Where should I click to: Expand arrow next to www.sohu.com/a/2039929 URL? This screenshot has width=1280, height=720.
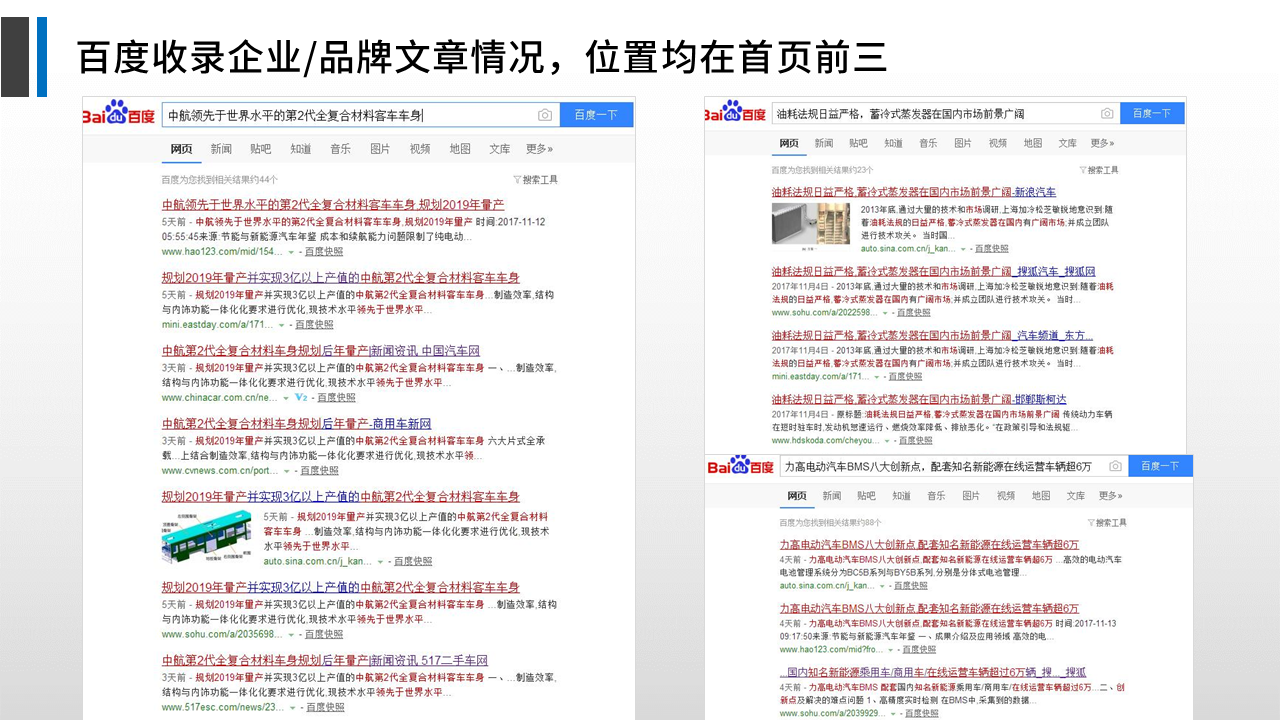(892, 713)
